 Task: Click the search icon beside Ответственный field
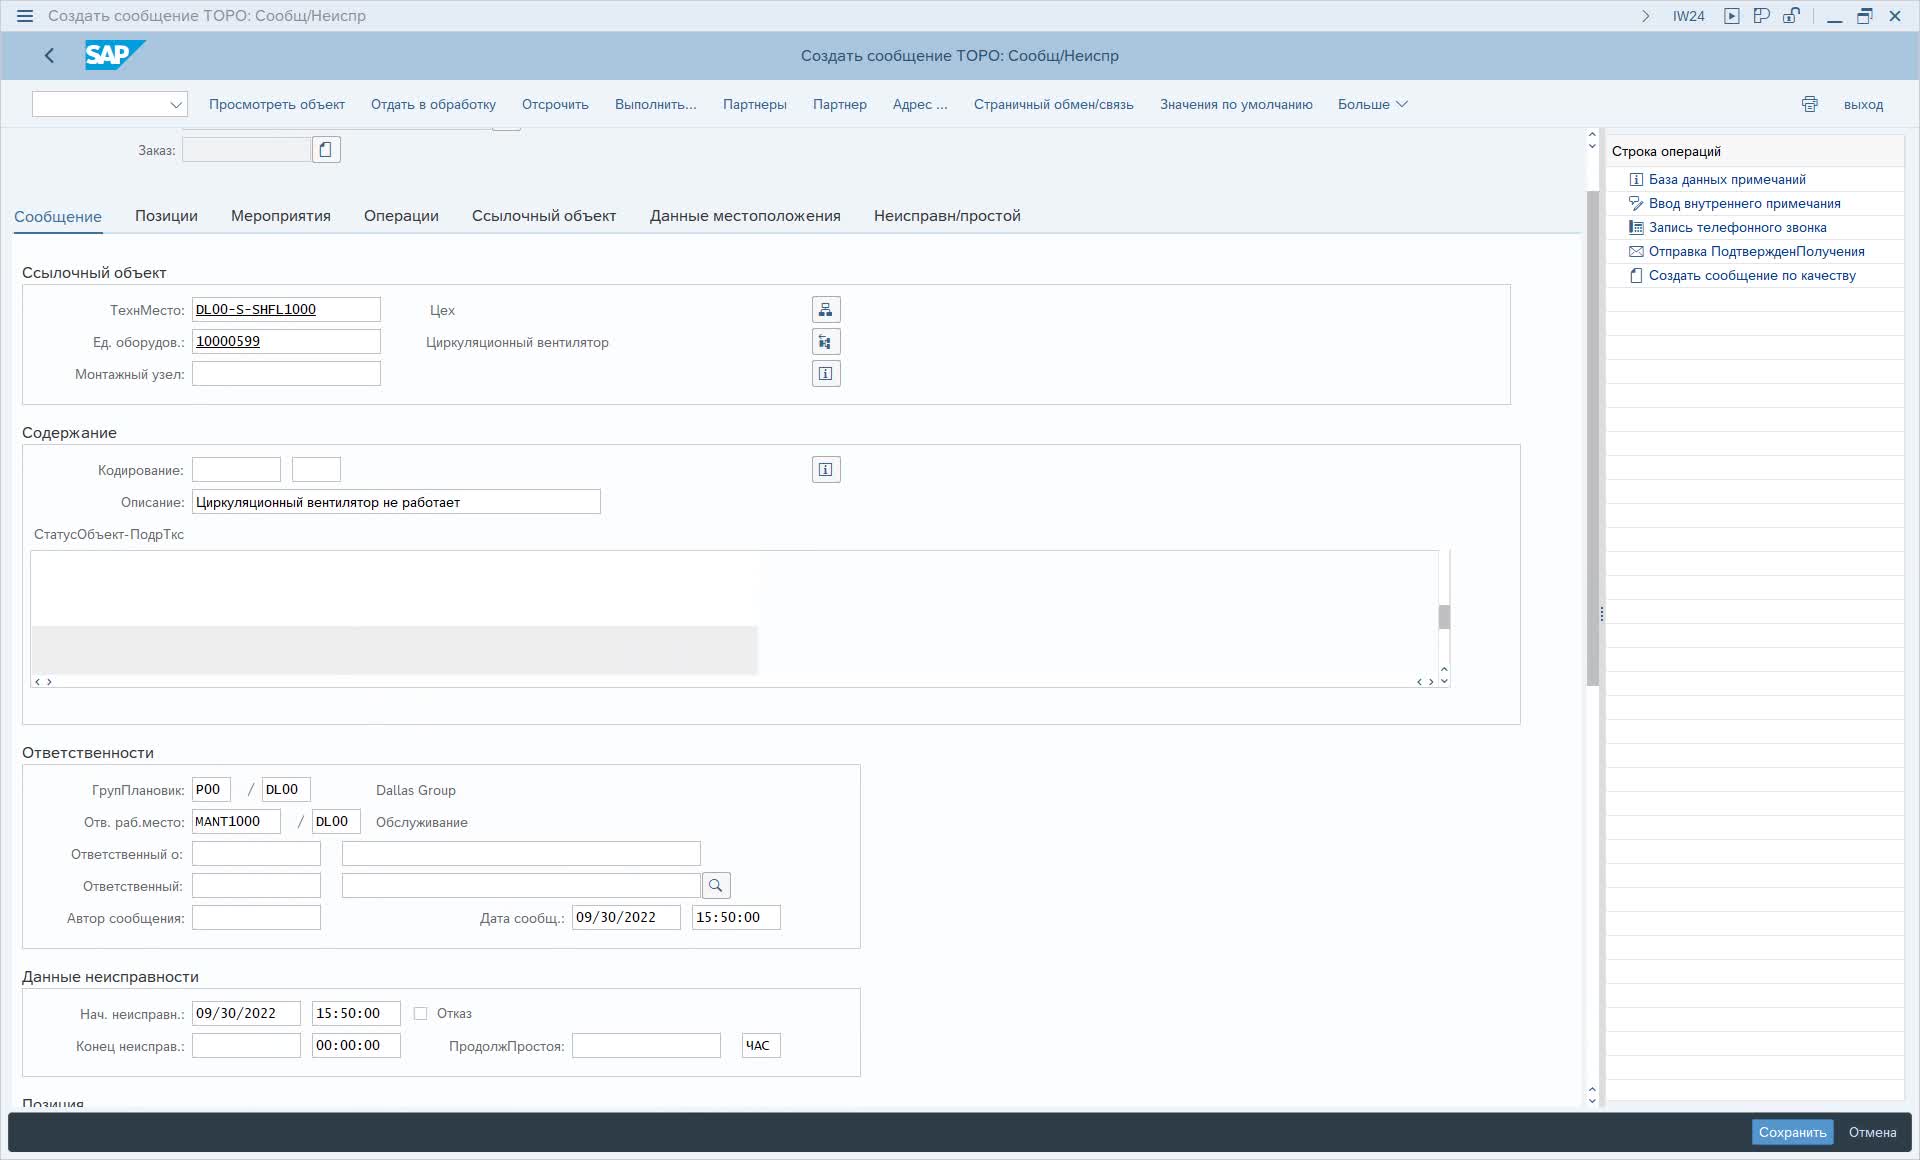(716, 886)
